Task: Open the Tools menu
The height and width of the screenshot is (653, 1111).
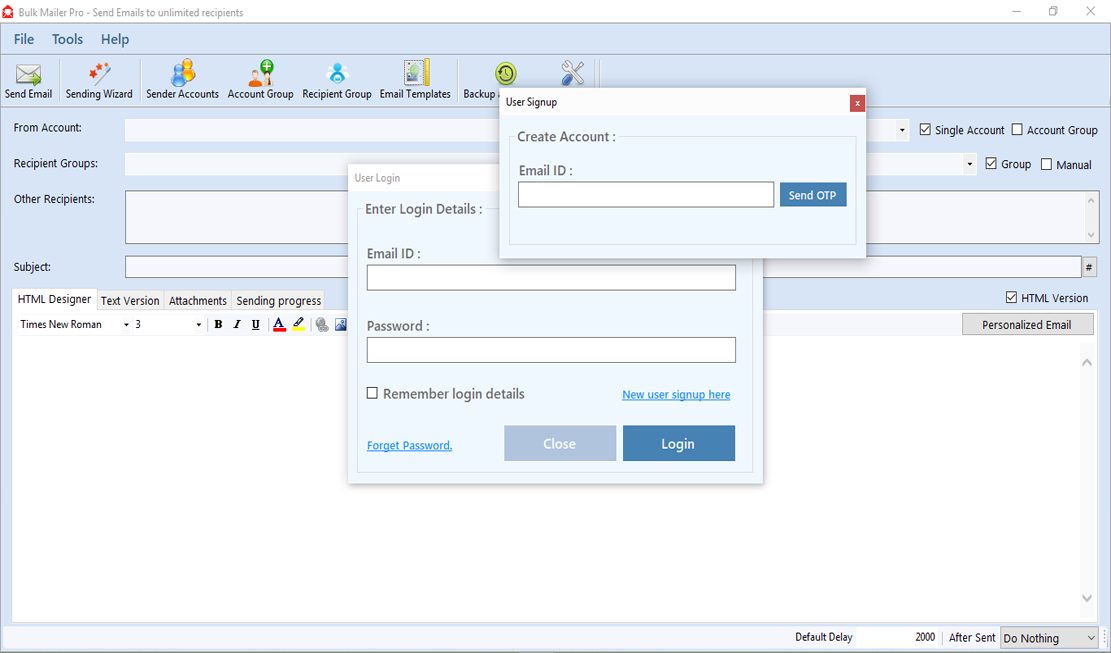Action: [x=67, y=40]
